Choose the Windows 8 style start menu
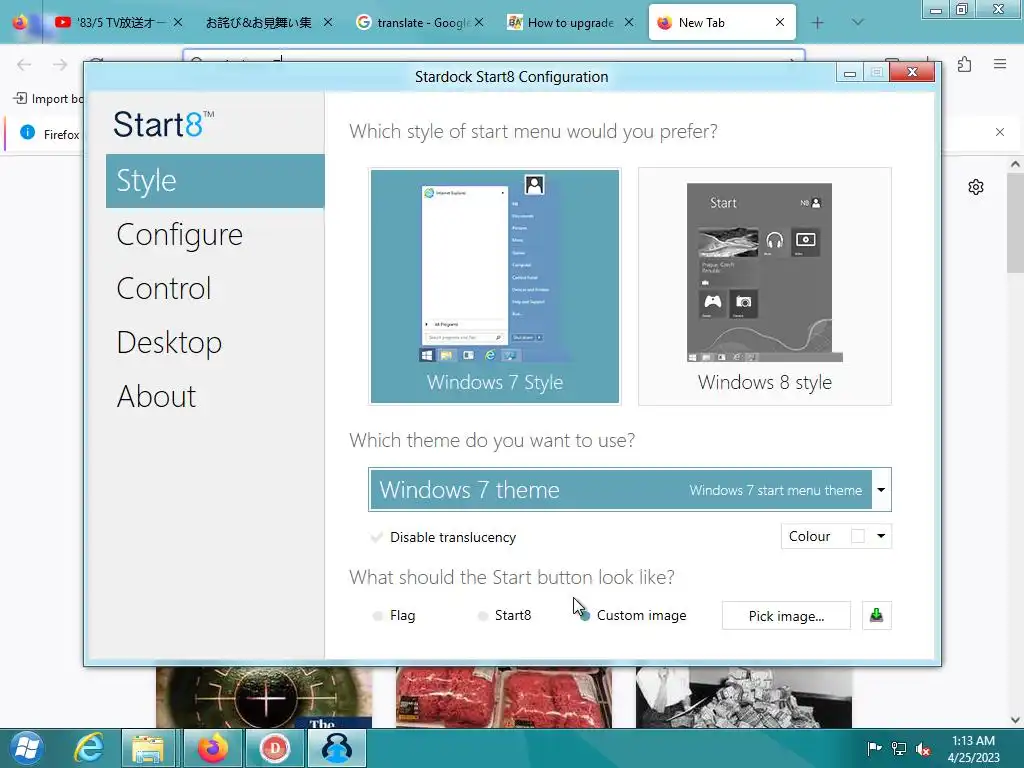The width and height of the screenshot is (1024, 768). tap(765, 286)
